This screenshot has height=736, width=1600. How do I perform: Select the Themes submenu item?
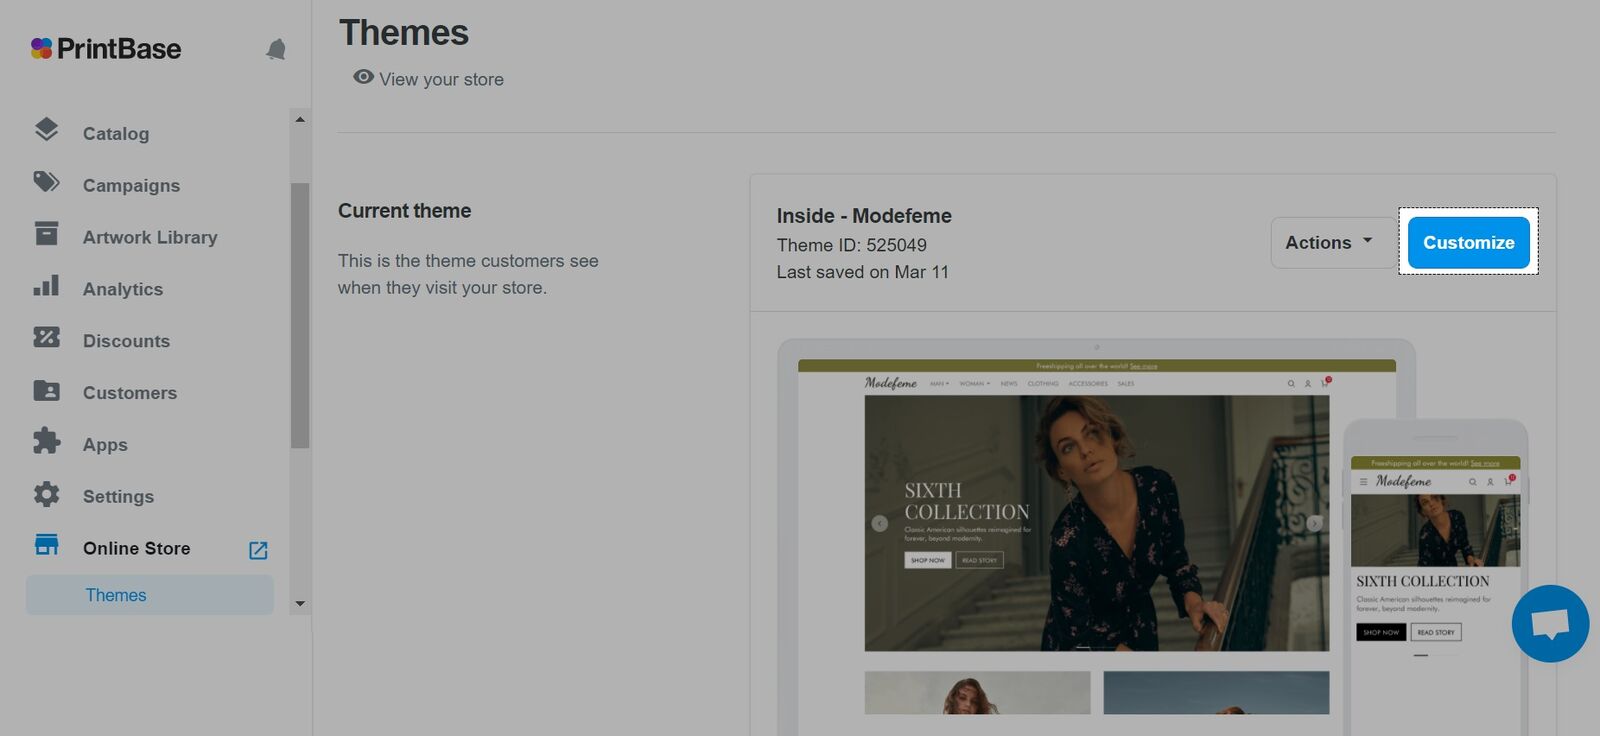[x=150, y=595]
